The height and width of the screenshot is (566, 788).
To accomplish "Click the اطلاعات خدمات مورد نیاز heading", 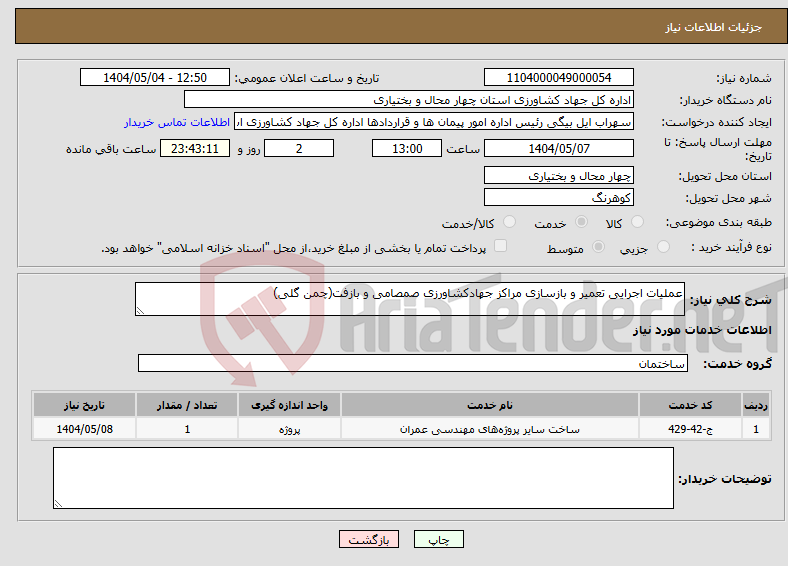I will click(x=702, y=330).
